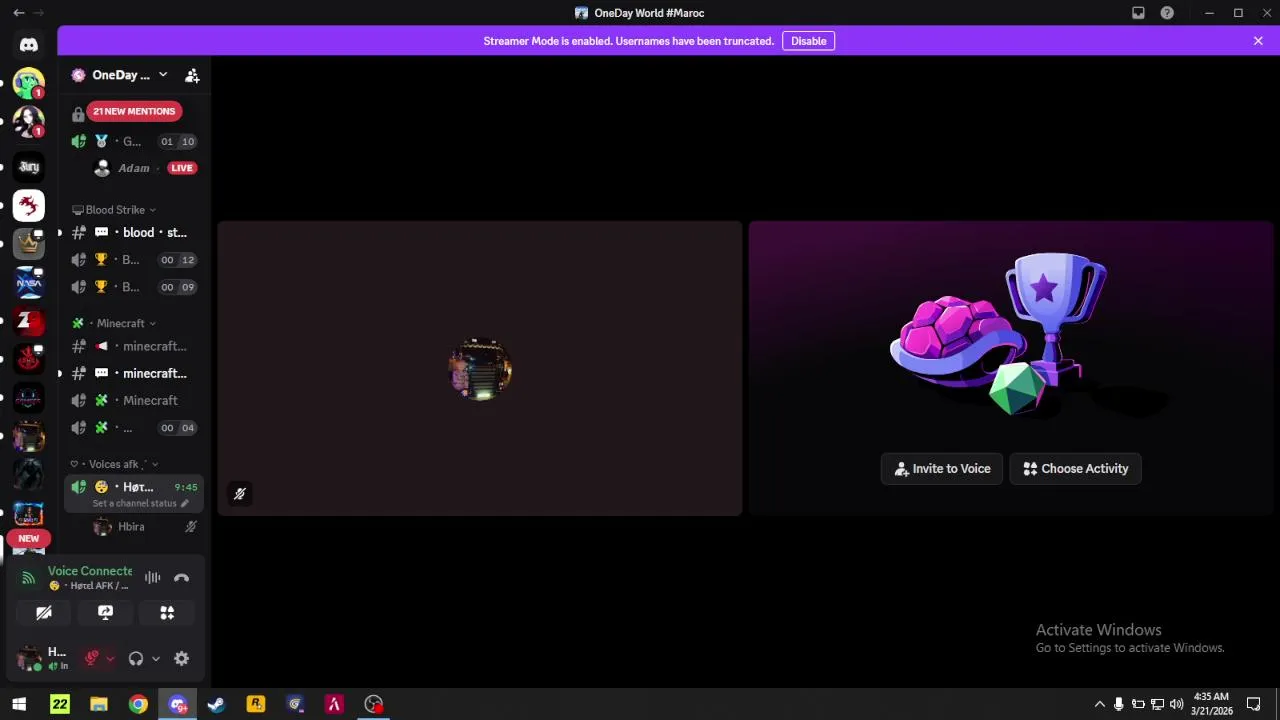Viewport: 1280px width, 720px height.
Task: Unmute microphone in user panel
Action: pos(91,658)
